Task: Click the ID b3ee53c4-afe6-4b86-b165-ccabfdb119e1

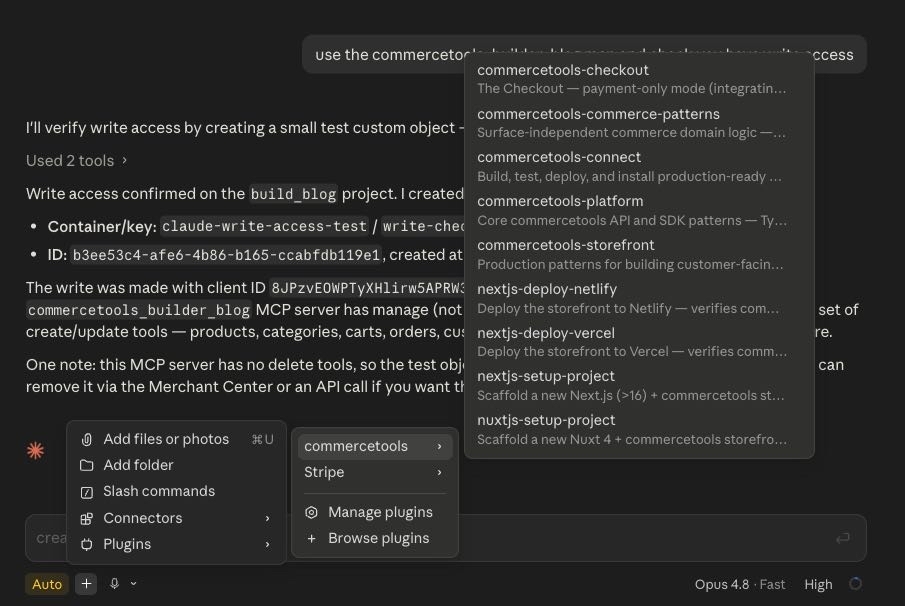Action: click(x=226, y=255)
